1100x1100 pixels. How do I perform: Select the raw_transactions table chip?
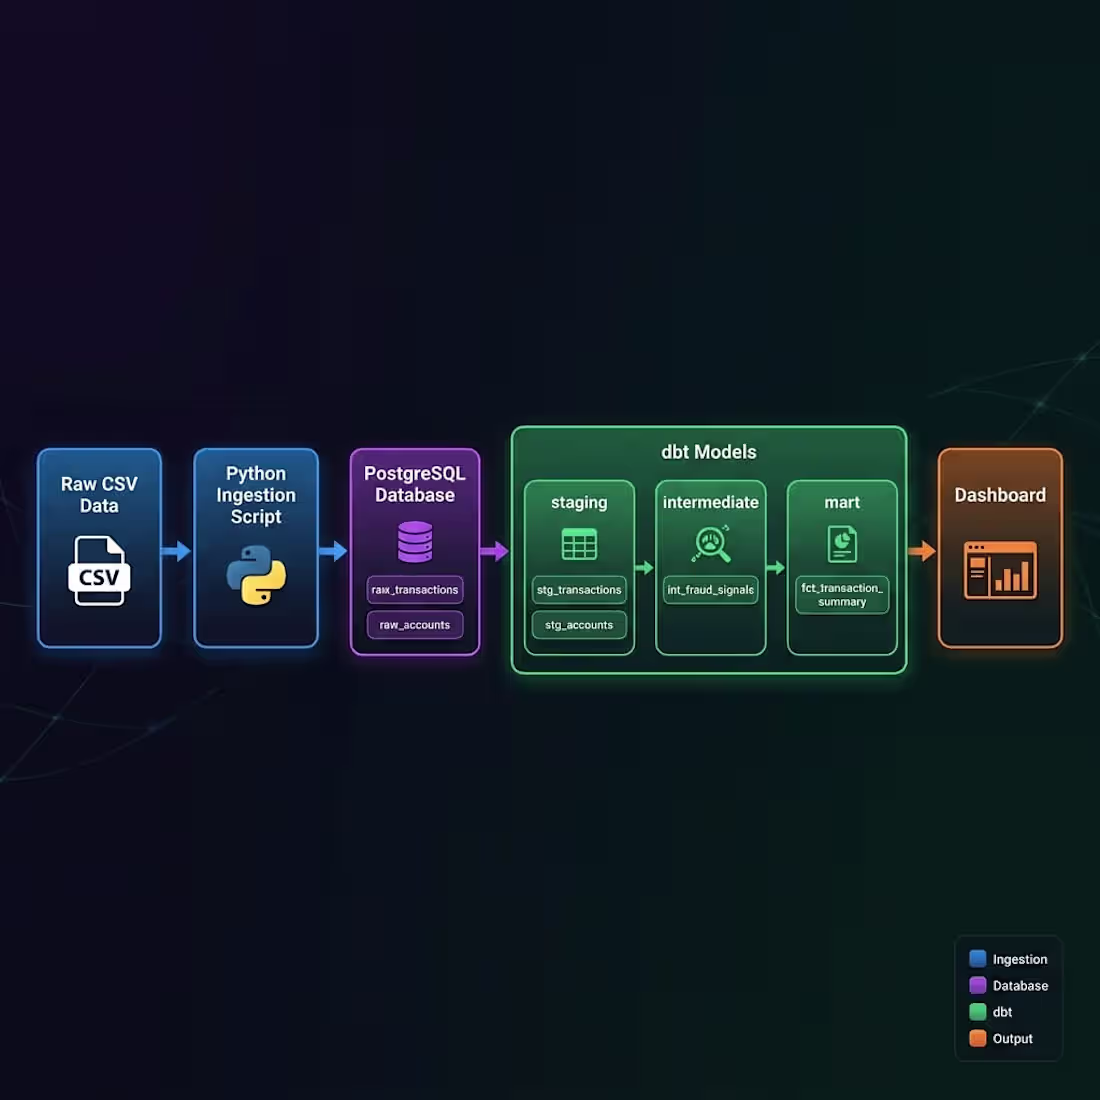click(x=415, y=590)
